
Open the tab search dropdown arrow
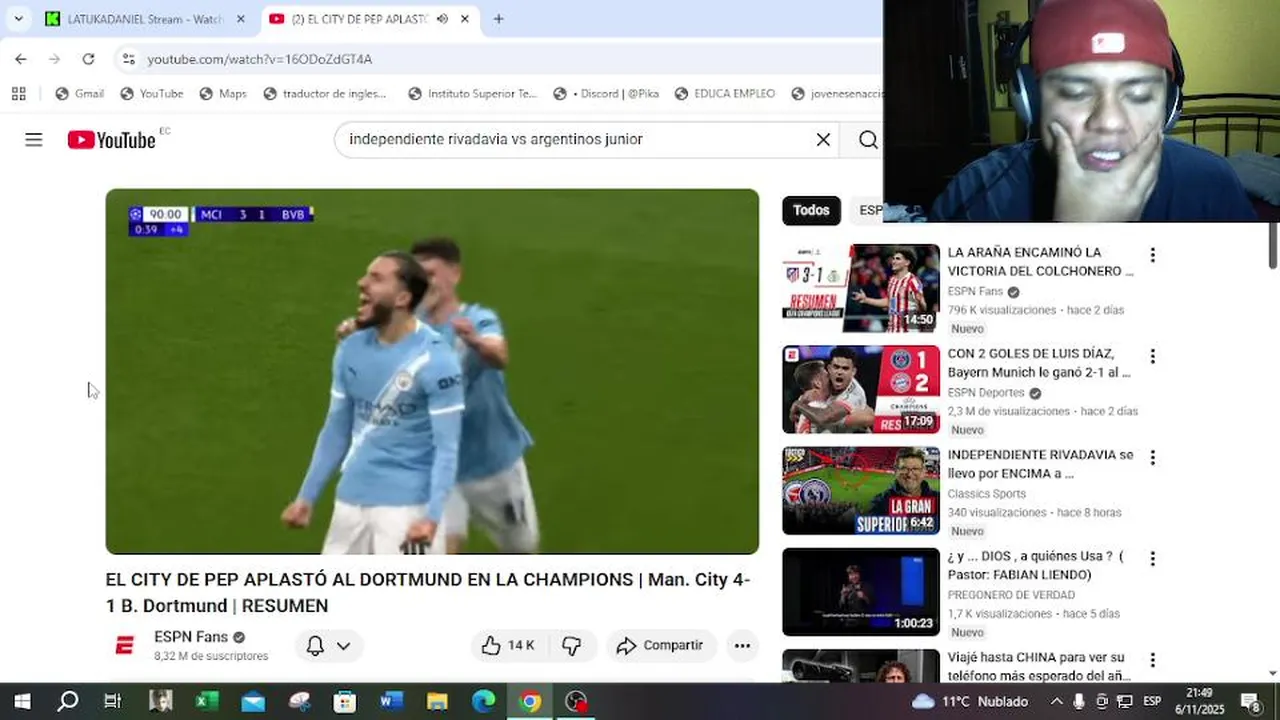18,19
